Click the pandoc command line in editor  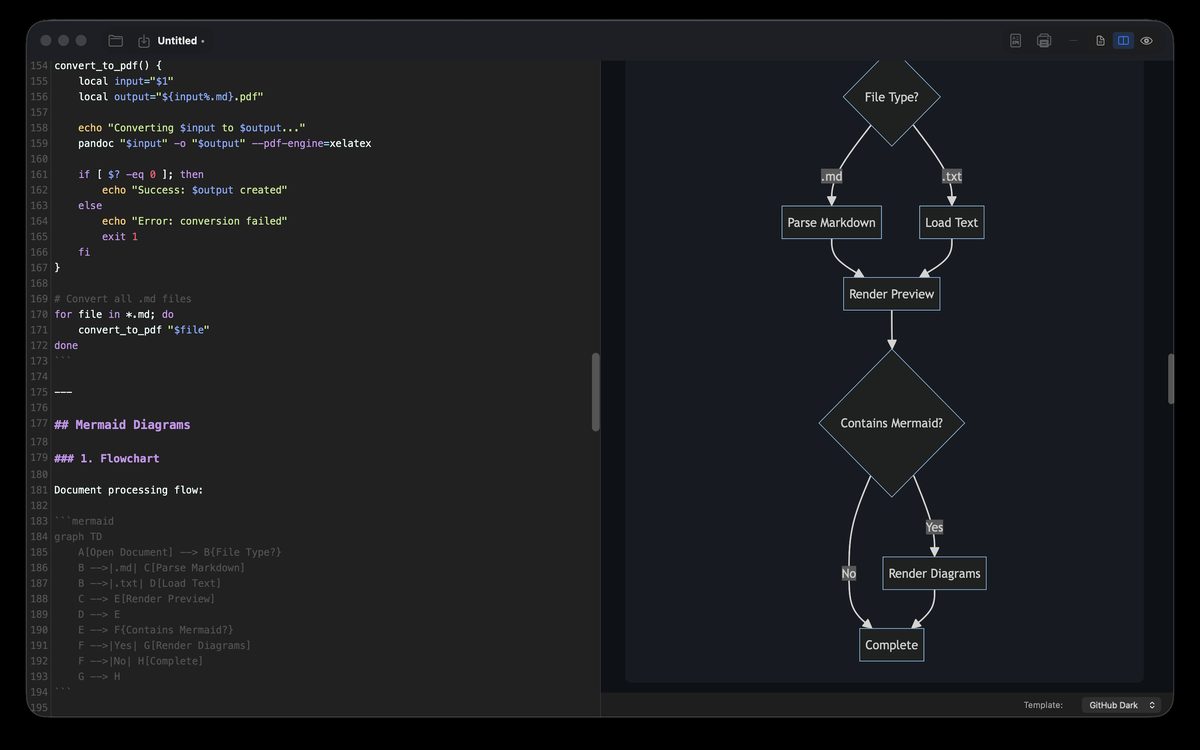pos(225,143)
